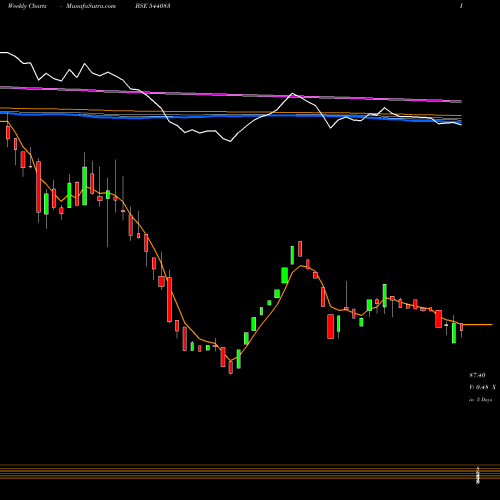Click the "87.40" price value
The image size is (500, 500).
477,375
